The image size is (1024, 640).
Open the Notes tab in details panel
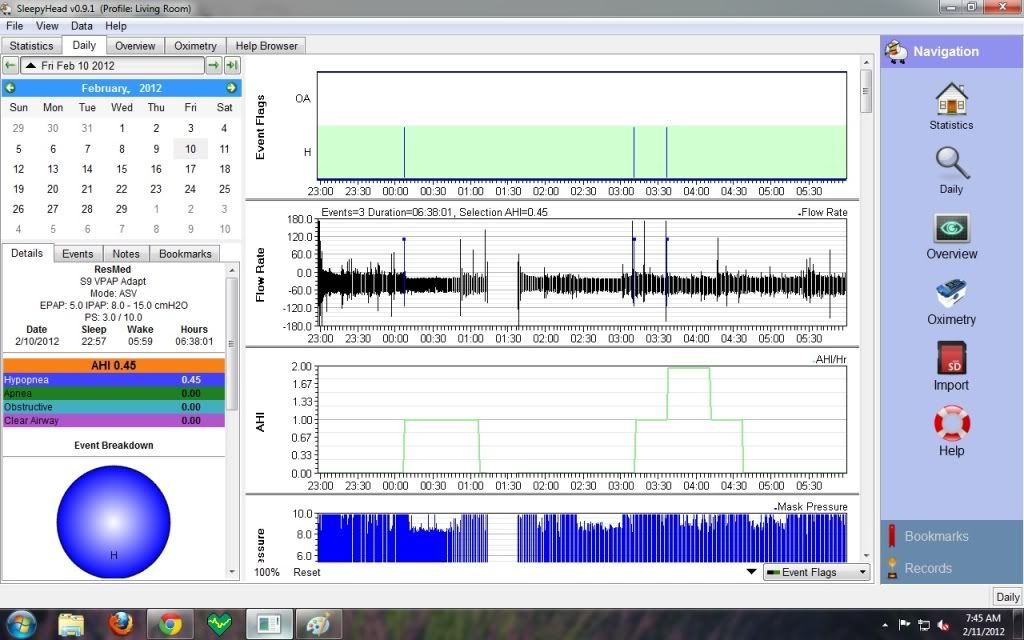tap(126, 253)
